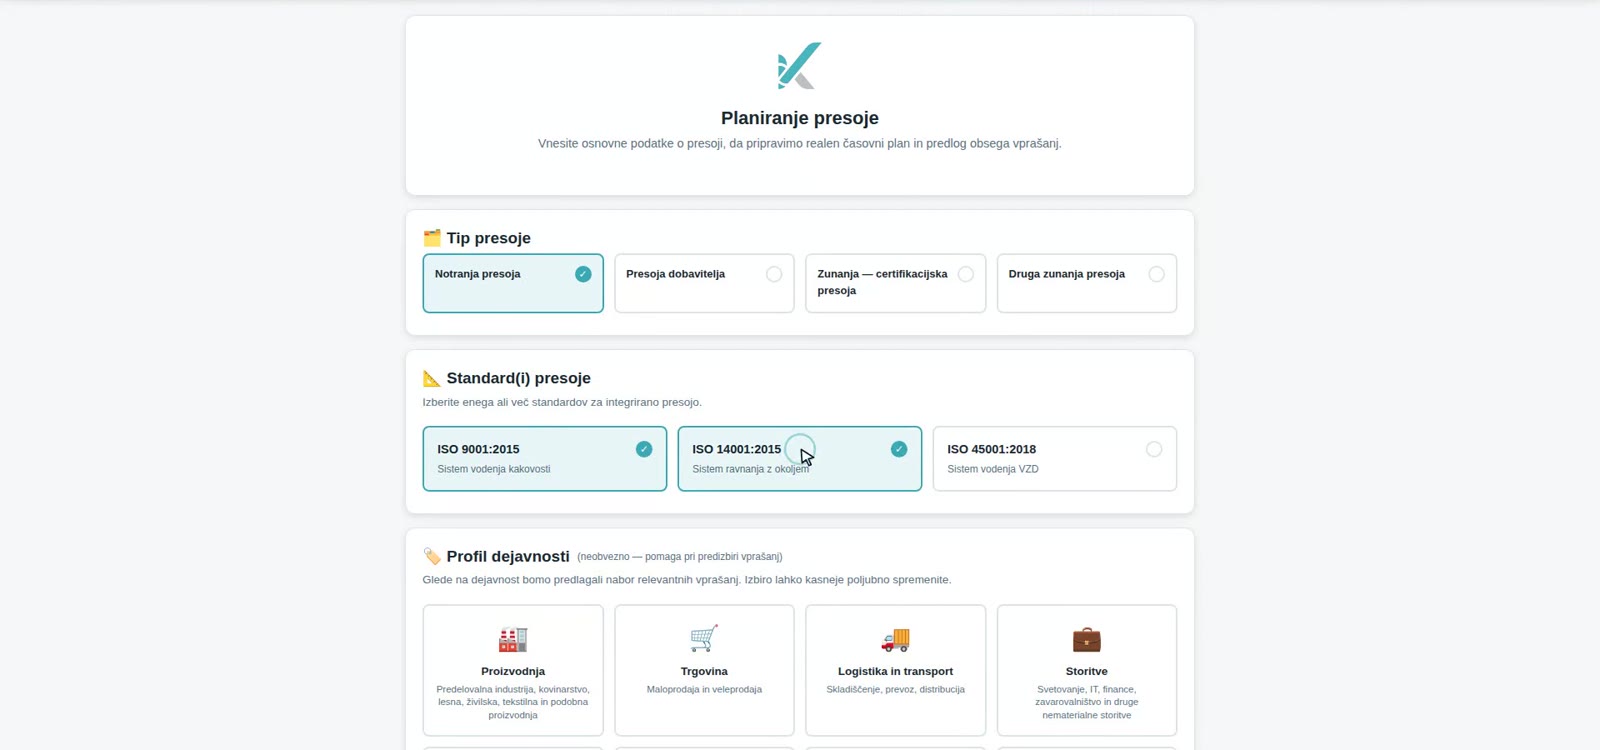Viewport: 1600px width, 750px height.
Task: Click the ruler icon beside Standard(i) presoje
Action: (x=432, y=378)
